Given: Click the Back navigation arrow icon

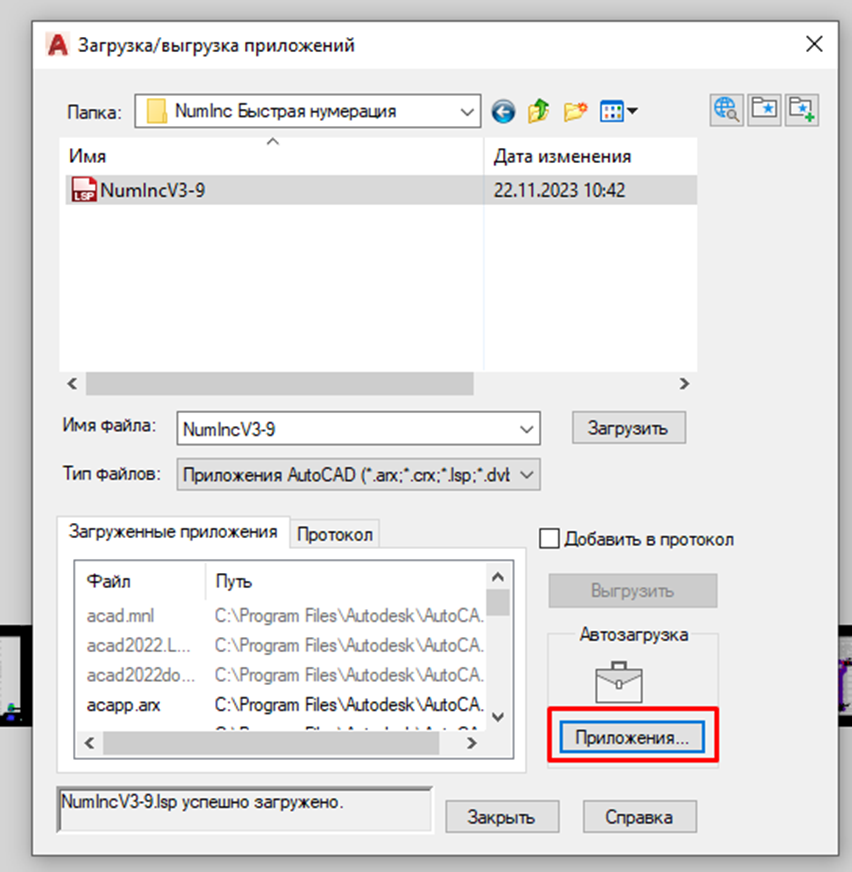Looking at the screenshot, I should 503,112.
